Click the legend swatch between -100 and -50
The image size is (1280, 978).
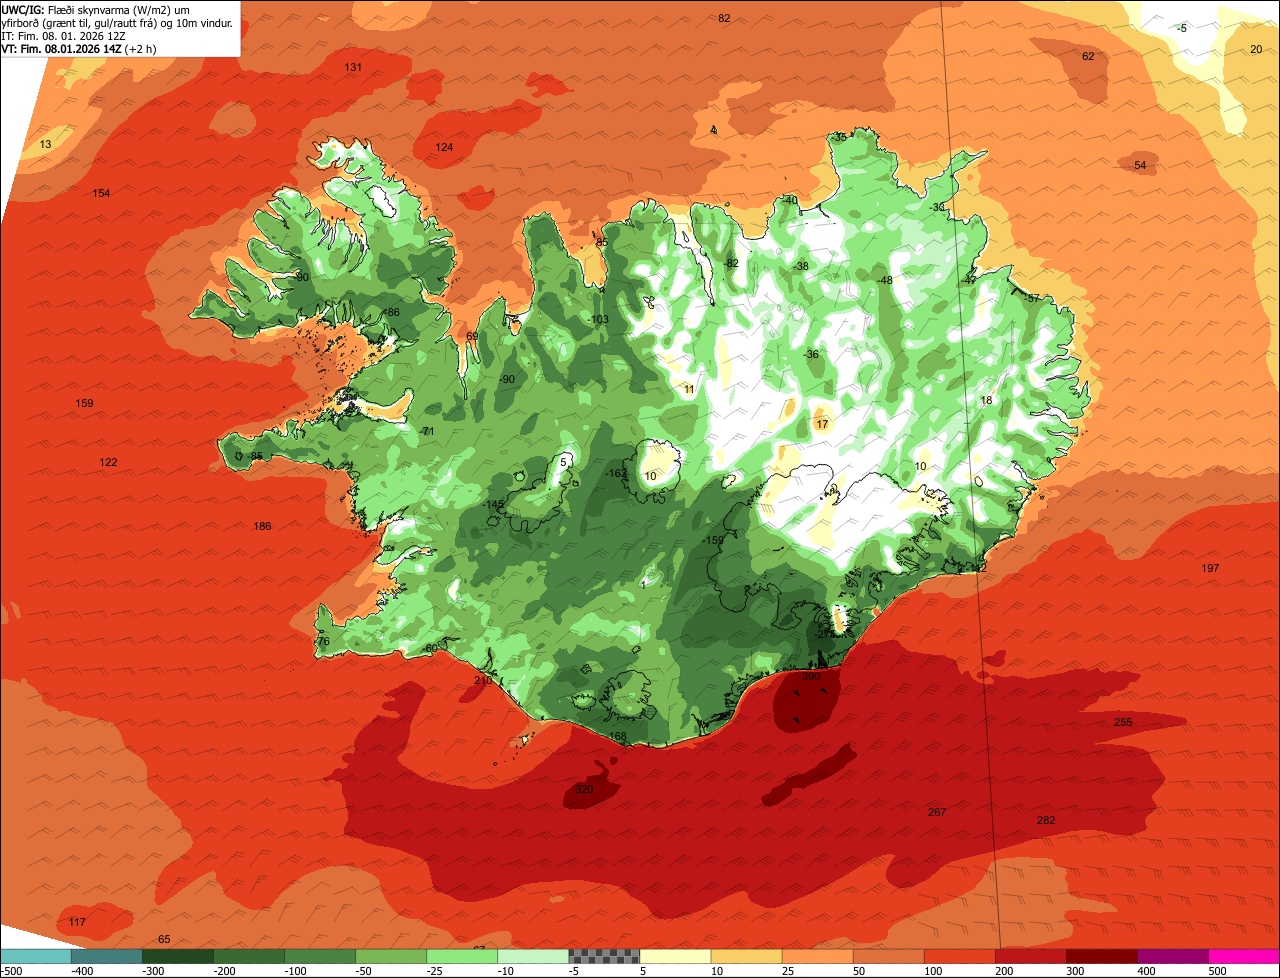tap(319, 956)
